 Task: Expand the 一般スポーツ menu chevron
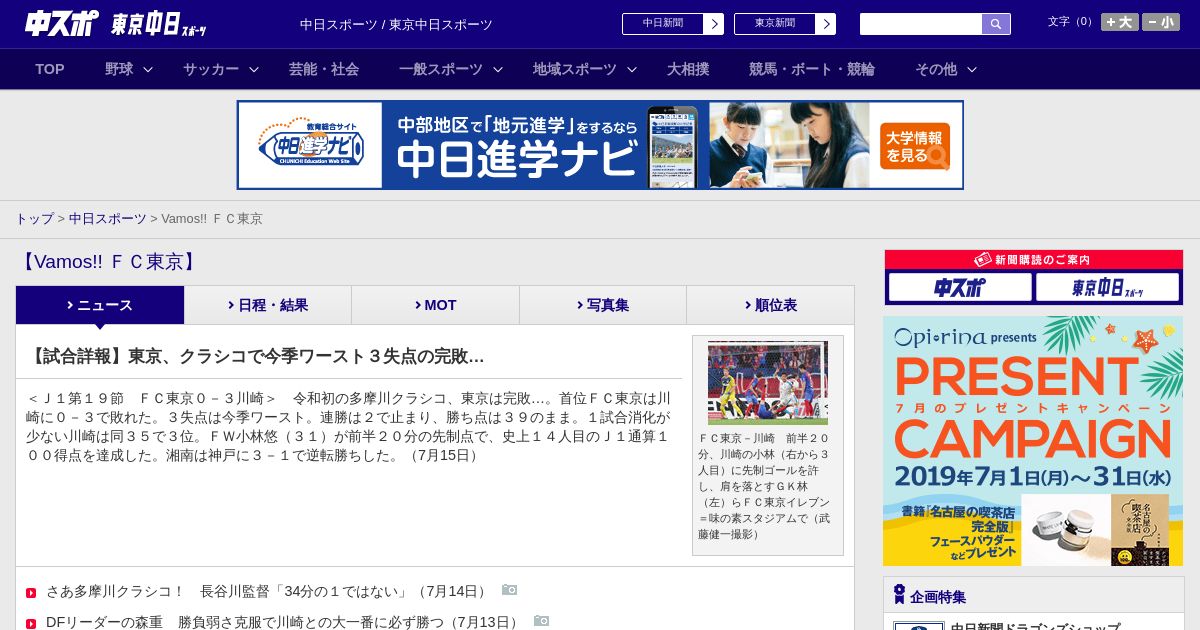click(498, 70)
